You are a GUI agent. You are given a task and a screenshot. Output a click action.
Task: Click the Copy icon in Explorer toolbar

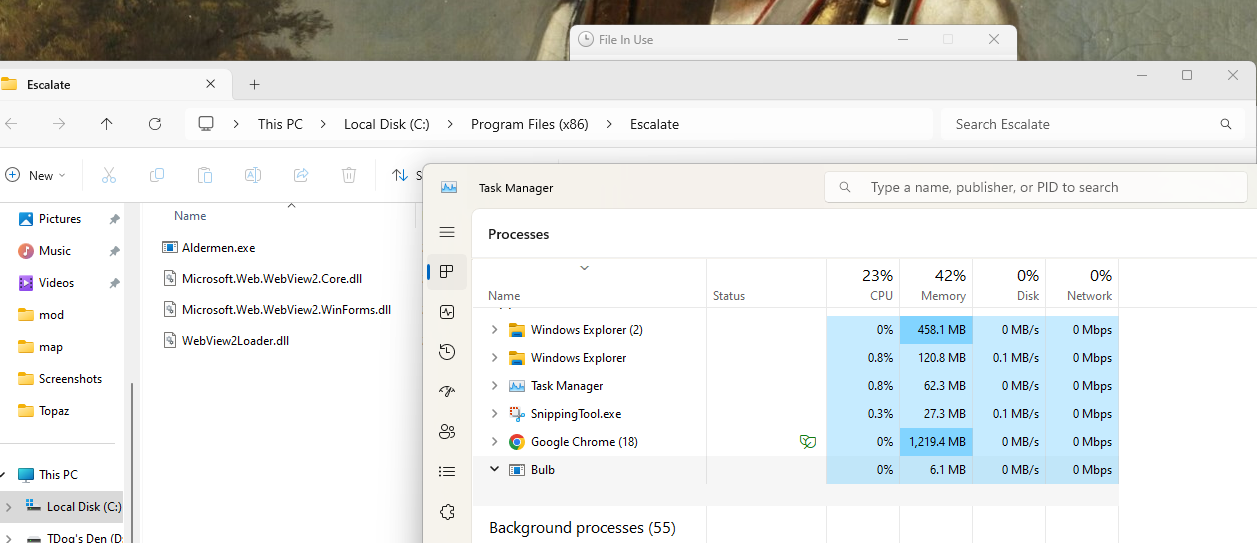tap(157, 175)
